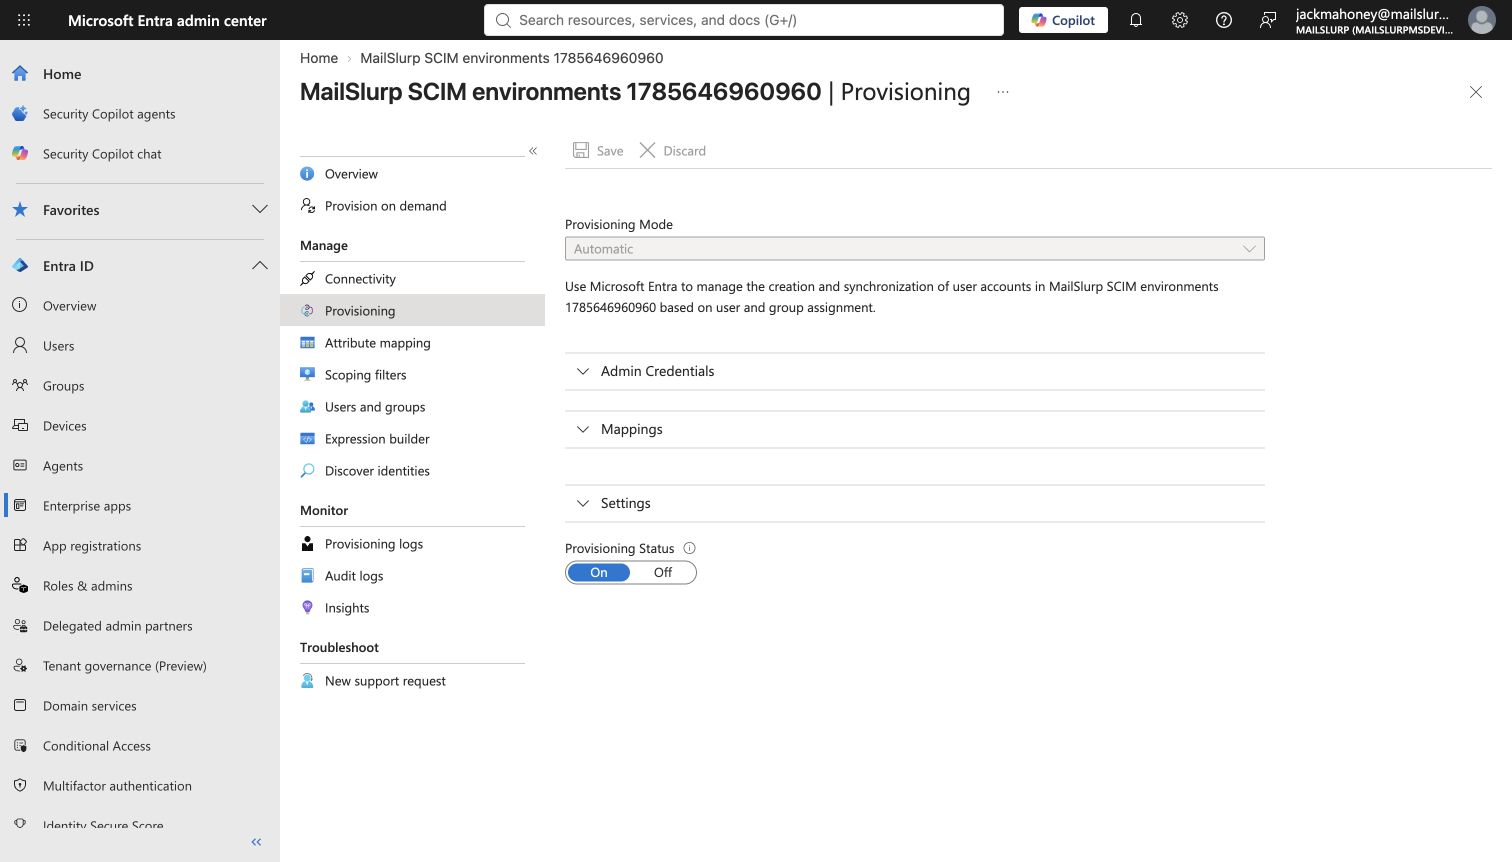This screenshot has height=862, width=1512.
Task: Click the Roles & admins icon
Action: 20,586
